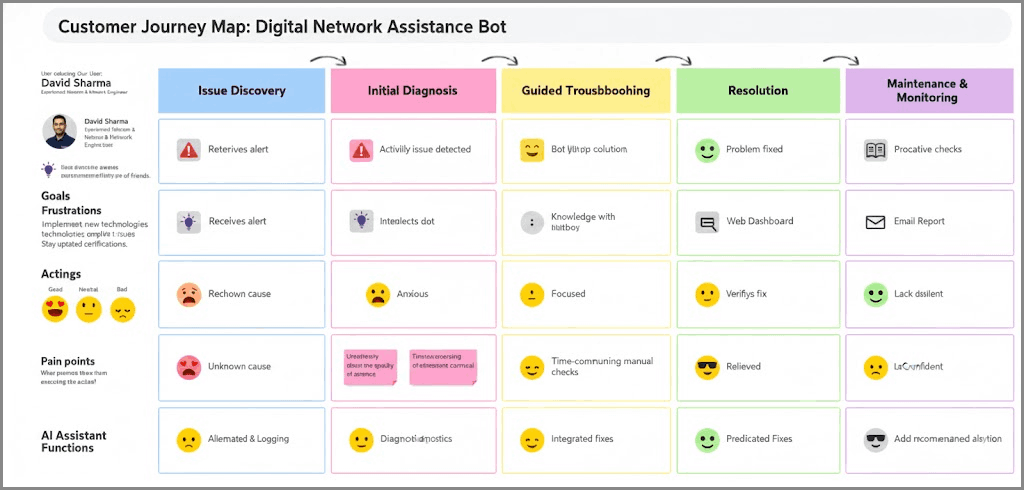This screenshot has width=1024, height=490.
Task: Select the heart-eyes emoji in the Actings legend
Action: click(x=54, y=310)
